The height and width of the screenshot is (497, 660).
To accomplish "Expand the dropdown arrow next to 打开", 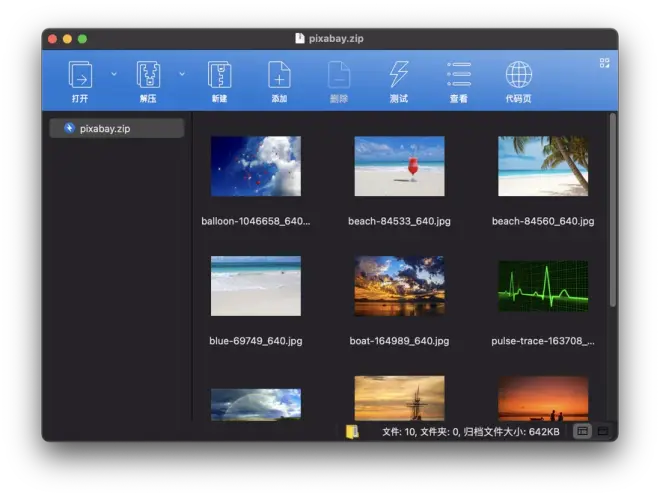I will click(113, 74).
